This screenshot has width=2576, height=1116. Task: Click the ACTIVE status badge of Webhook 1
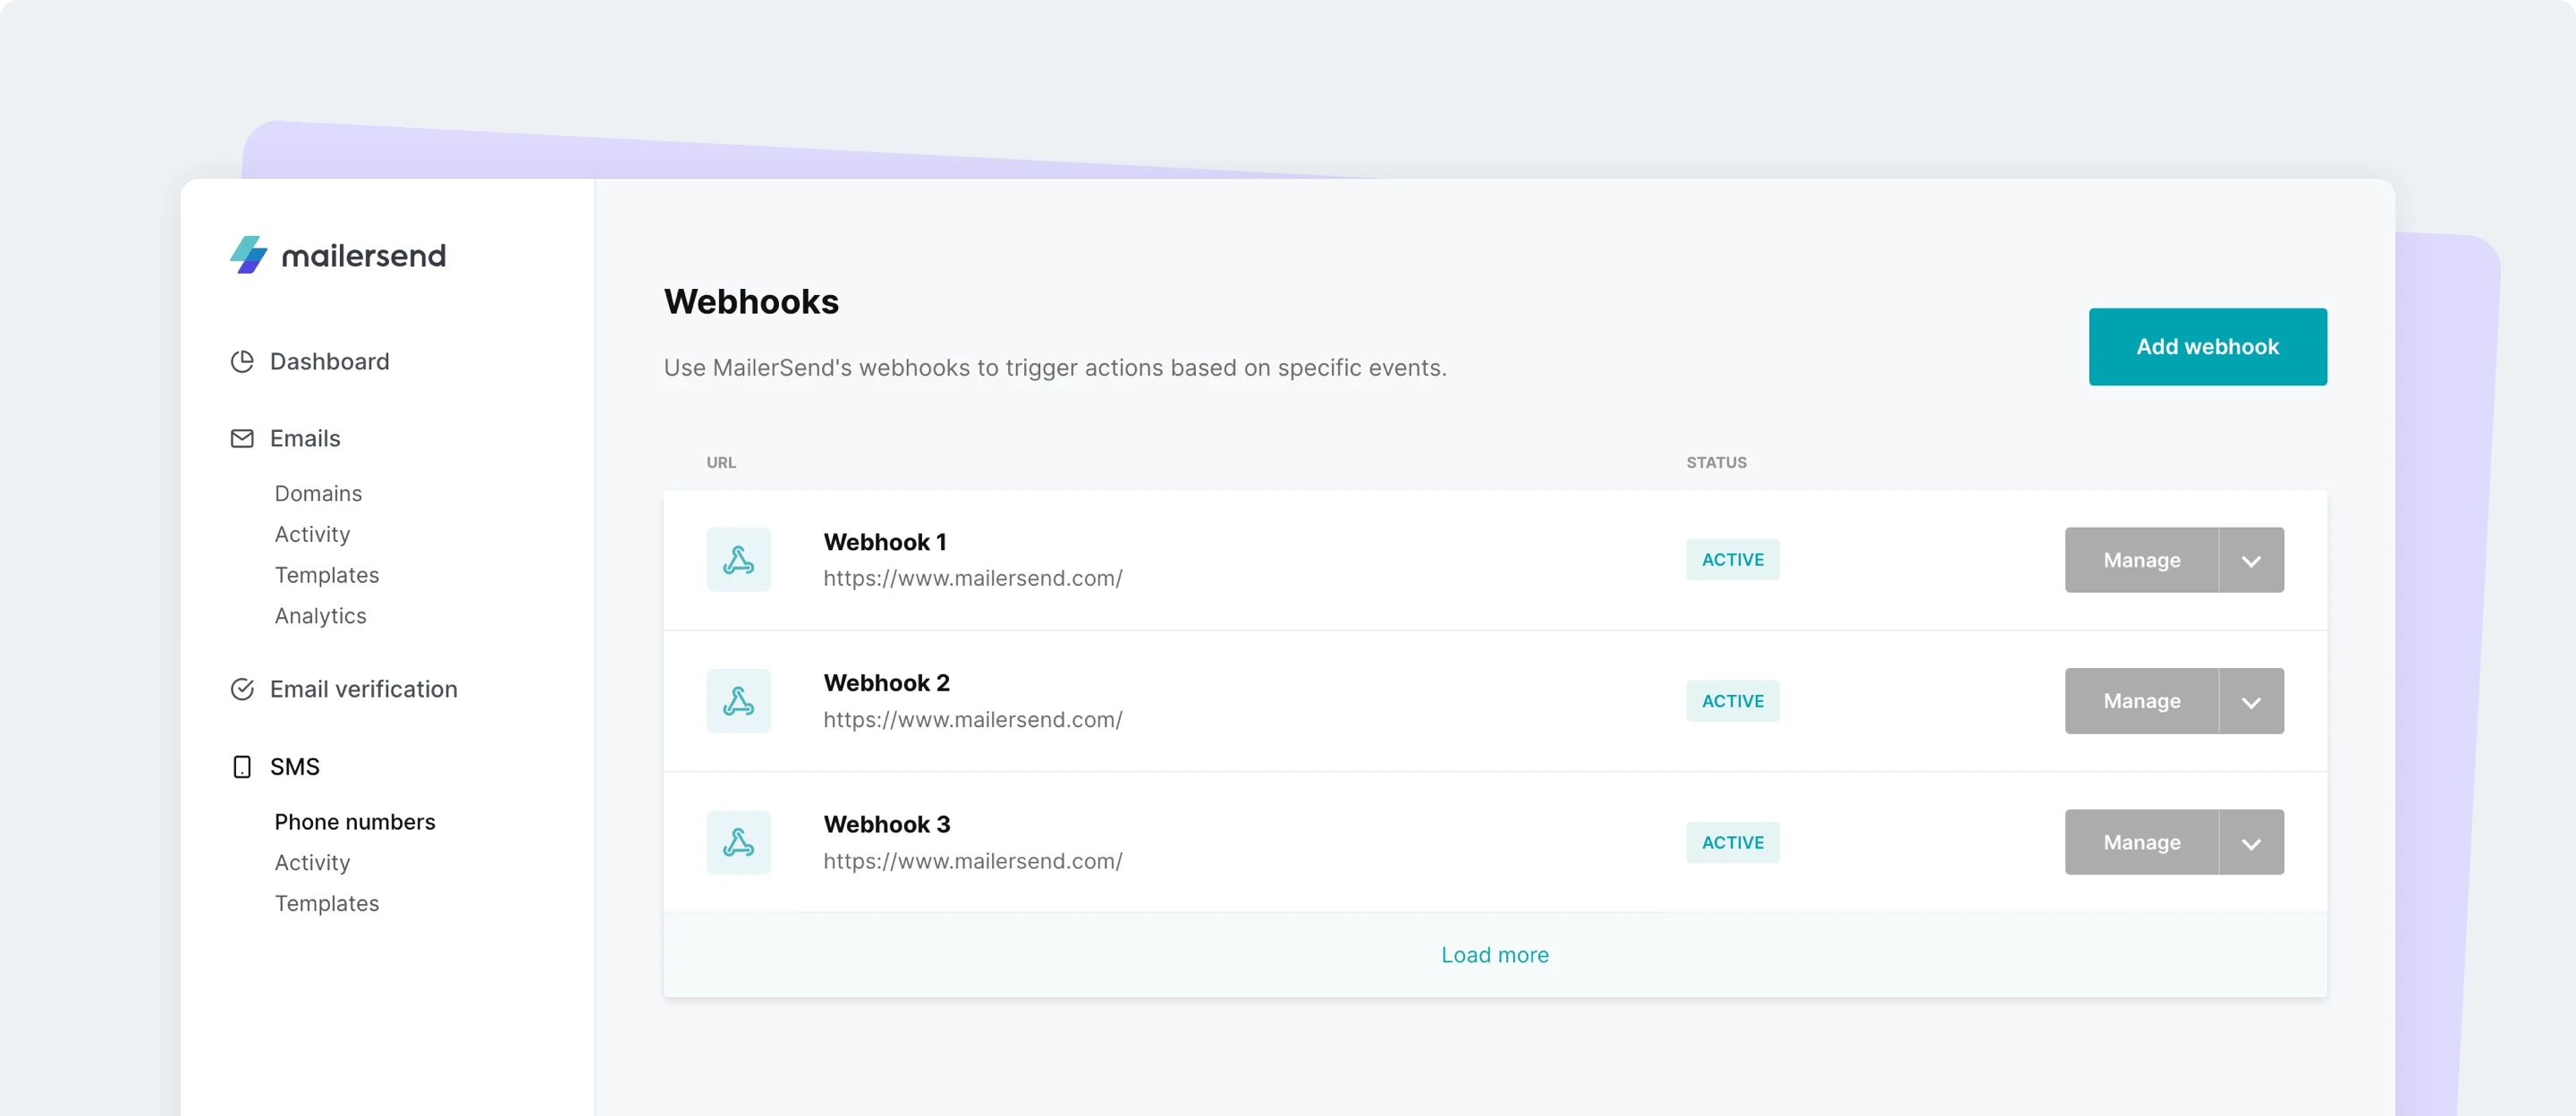tap(1732, 560)
